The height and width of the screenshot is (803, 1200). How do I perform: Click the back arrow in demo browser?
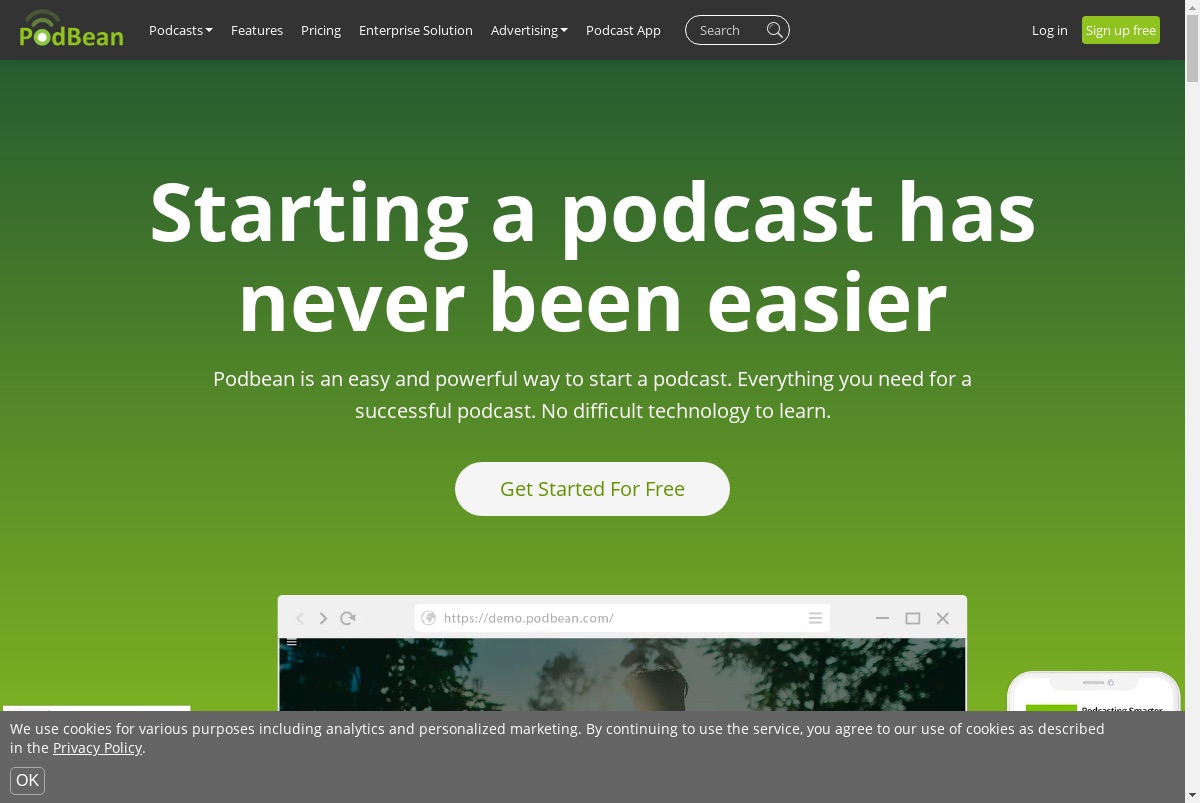pyautogui.click(x=300, y=618)
